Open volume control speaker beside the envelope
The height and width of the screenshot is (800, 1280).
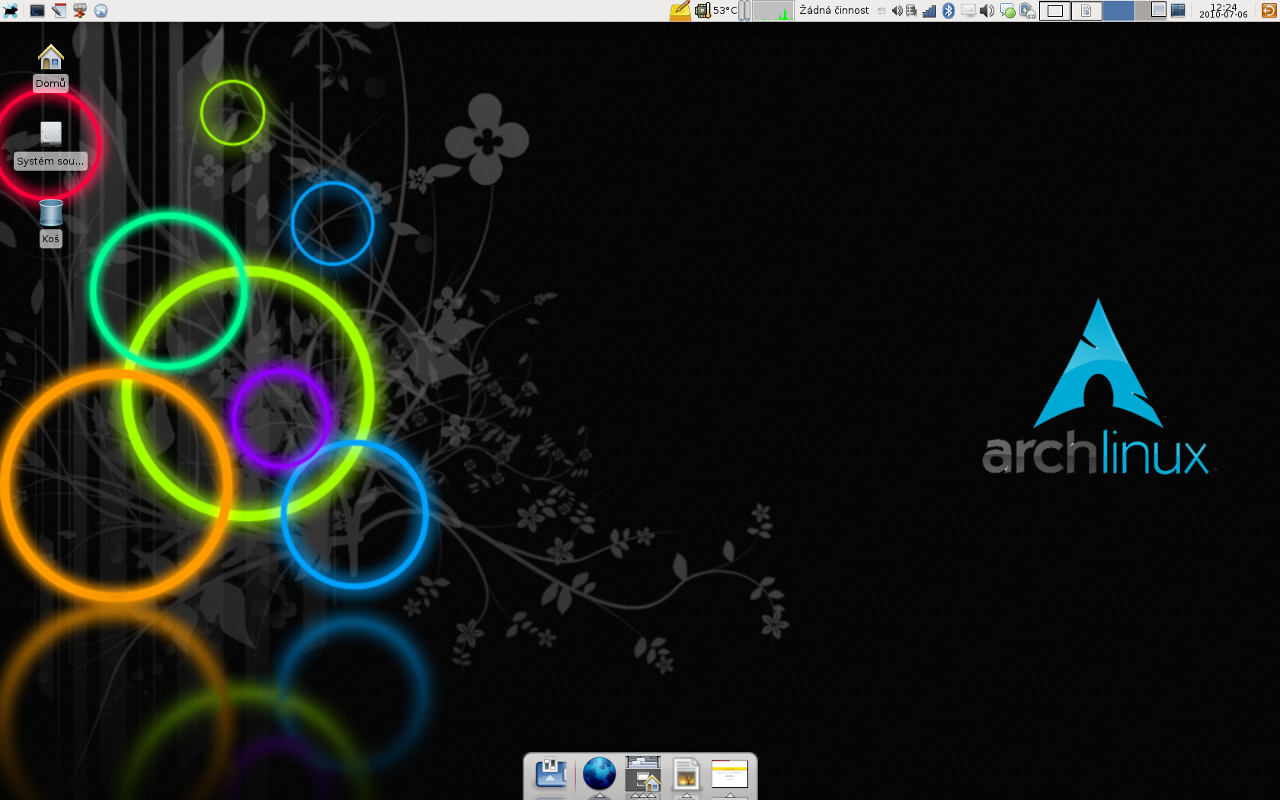(x=987, y=10)
